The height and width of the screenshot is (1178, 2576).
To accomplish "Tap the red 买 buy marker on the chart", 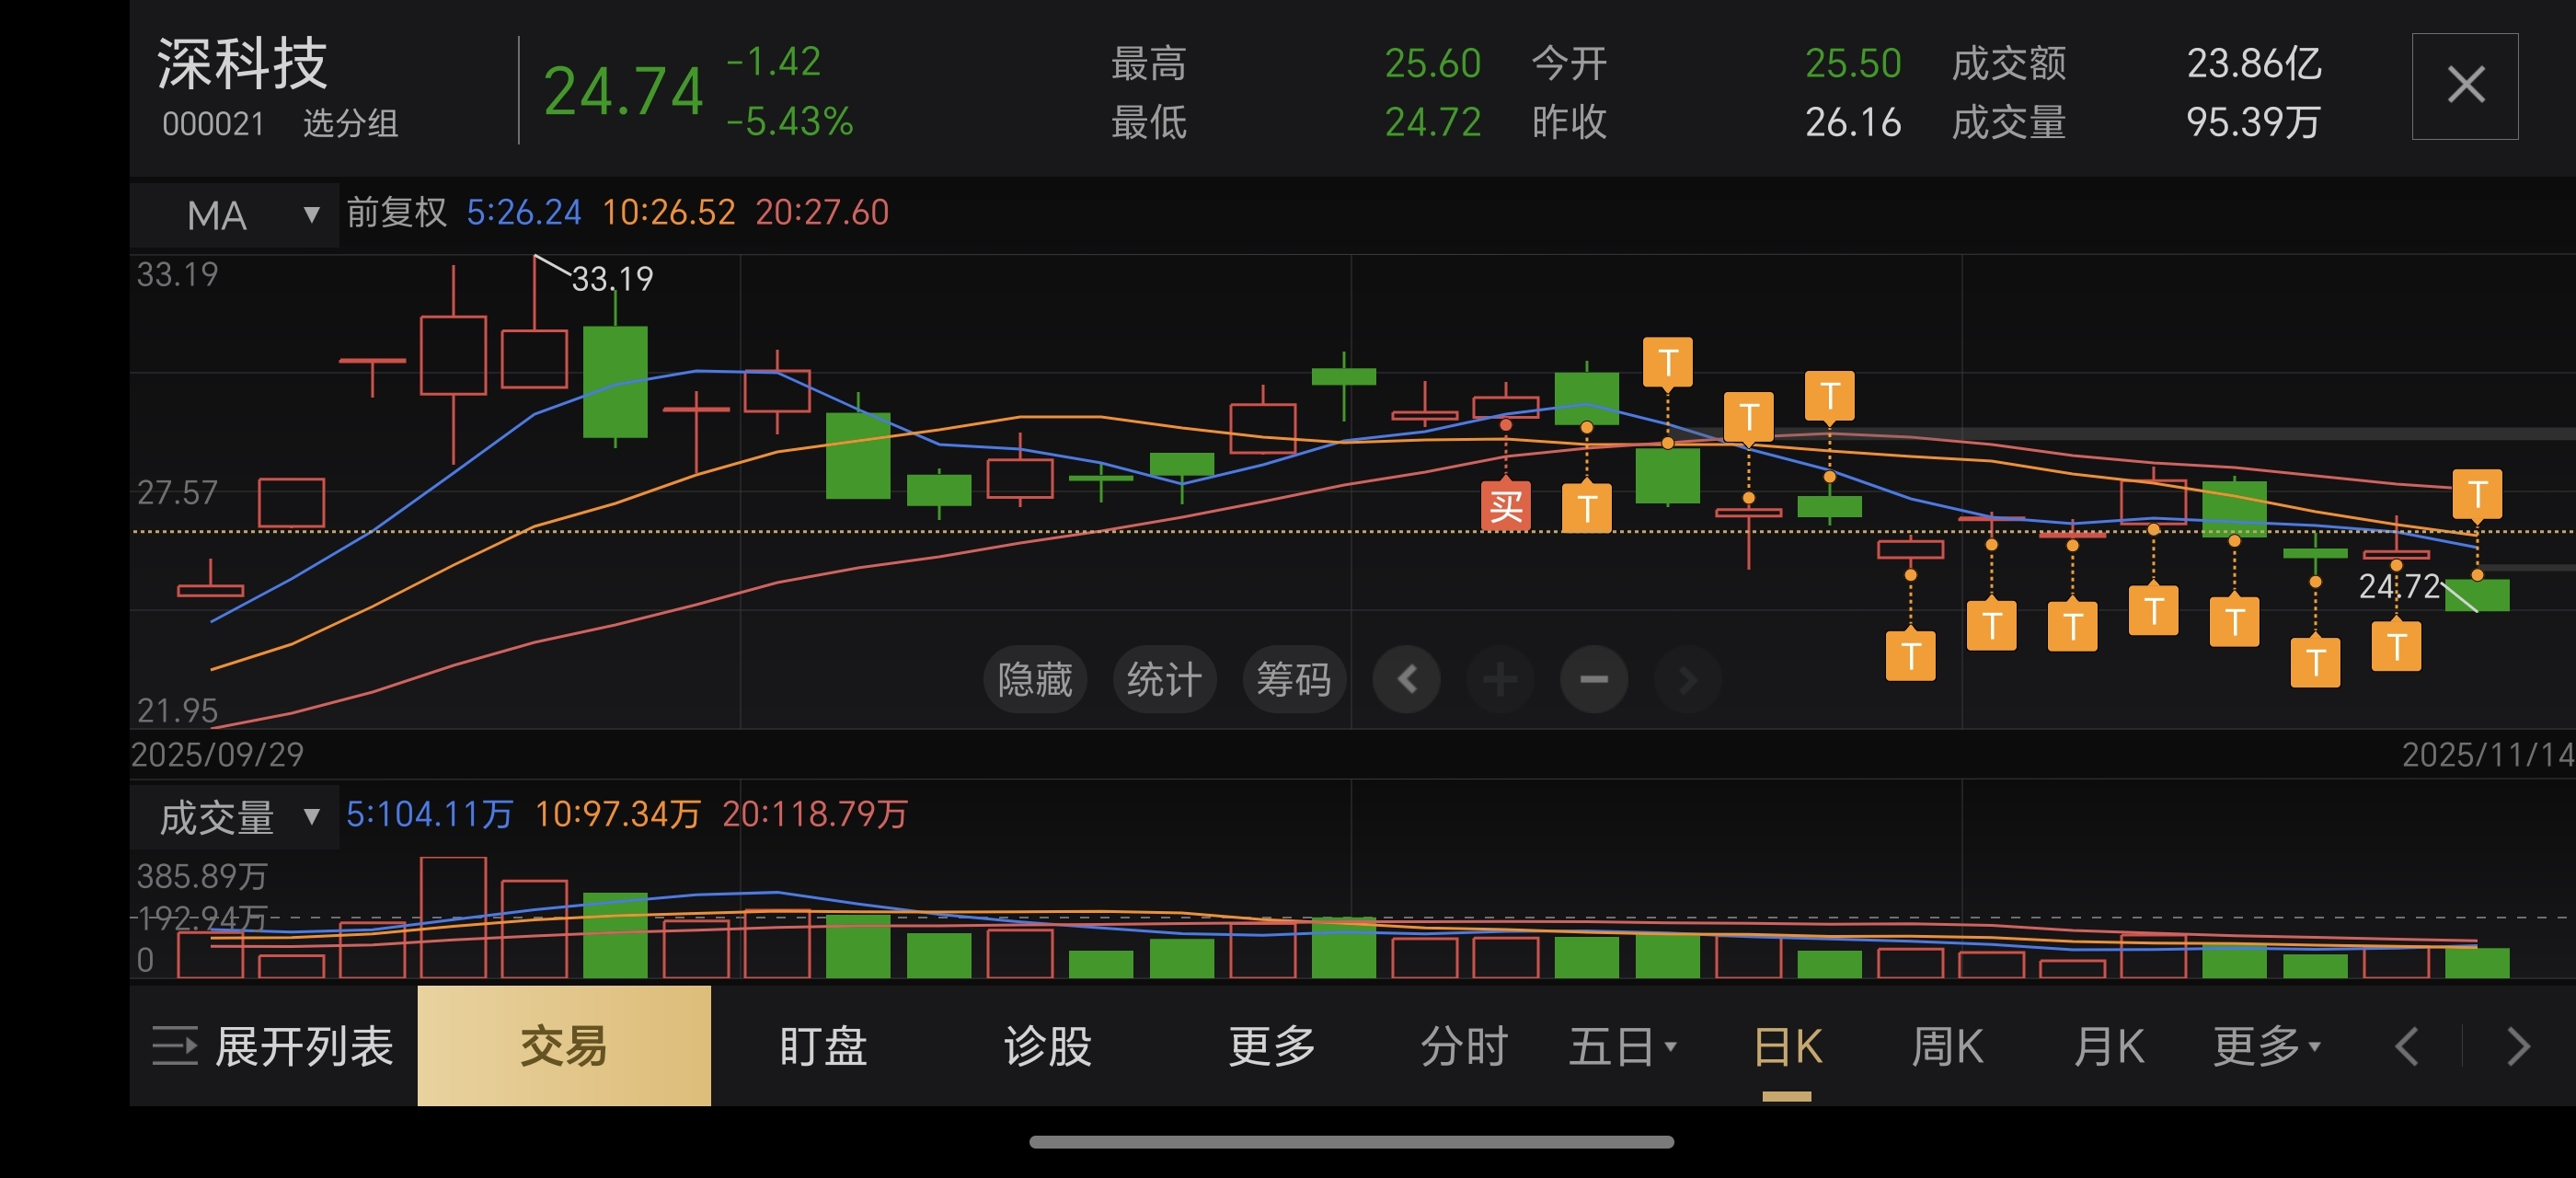I will pos(1505,507).
